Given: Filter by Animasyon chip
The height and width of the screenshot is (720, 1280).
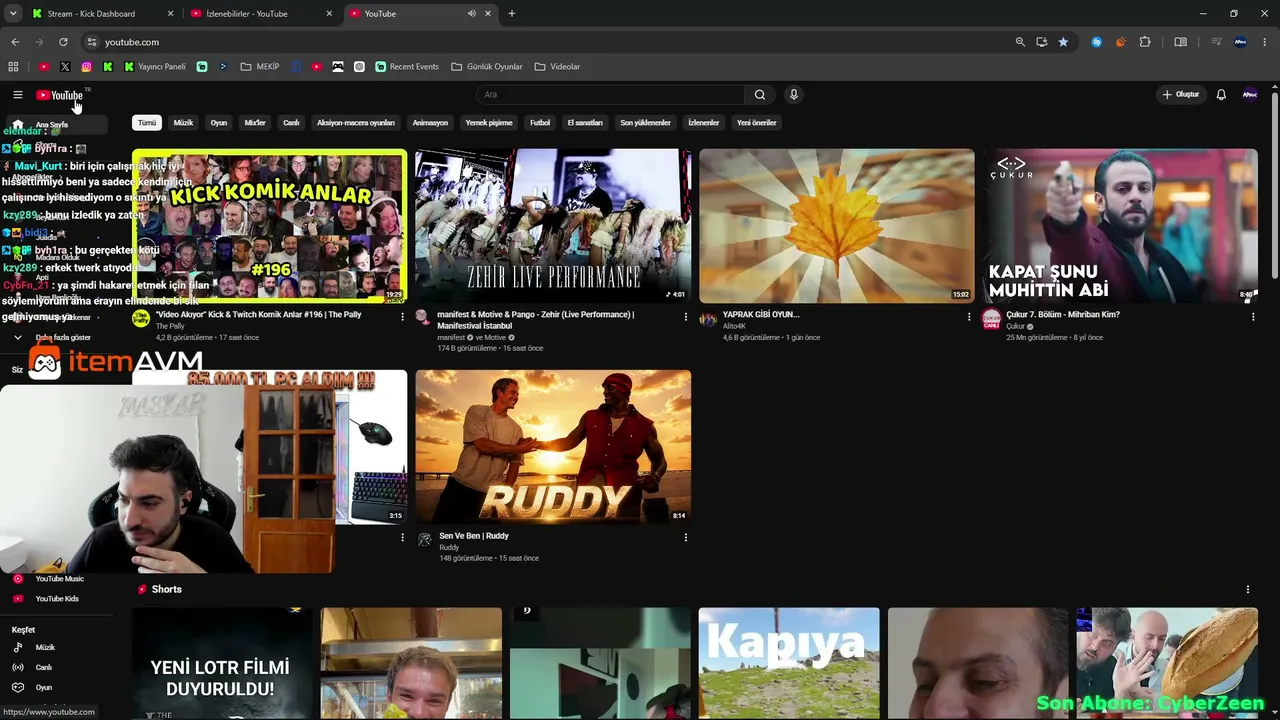Looking at the screenshot, I should pyautogui.click(x=430, y=123).
